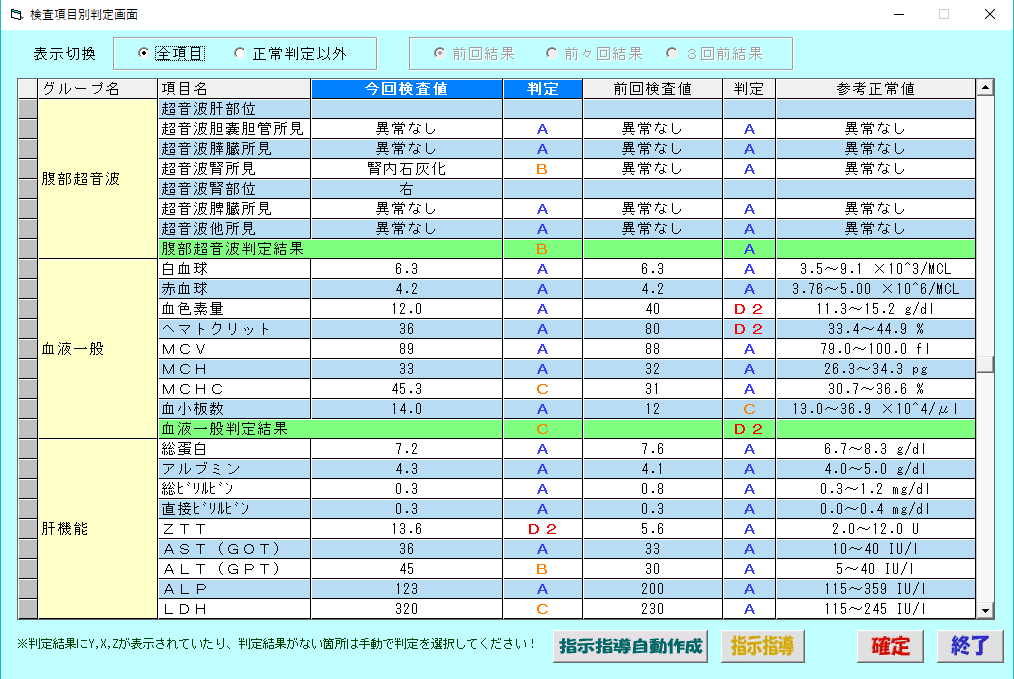Click the 肝機能 group cell

point(98,529)
